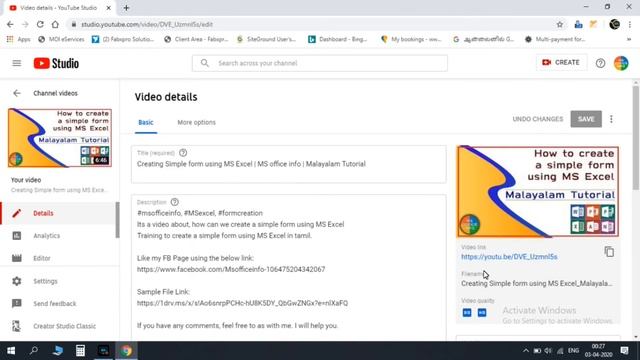This screenshot has height=360, width=640.
Task: Open the three-dot options menu beside Save
Action: pyautogui.click(x=611, y=119)
